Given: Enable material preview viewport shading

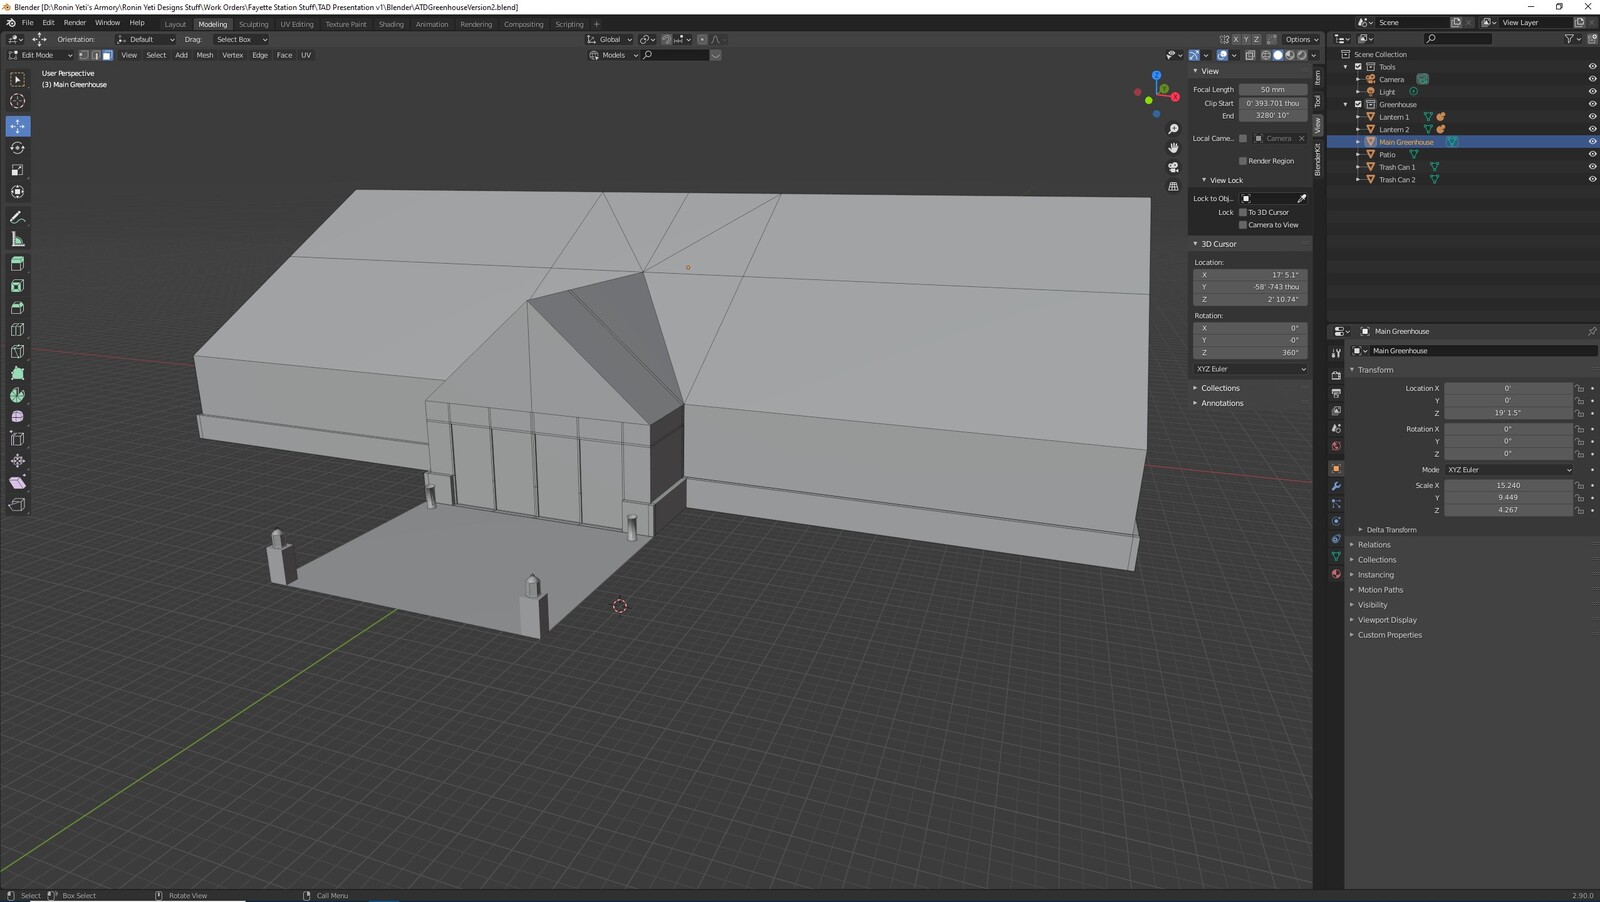Looking at the screenshot, I should [x=1290, y=55].
